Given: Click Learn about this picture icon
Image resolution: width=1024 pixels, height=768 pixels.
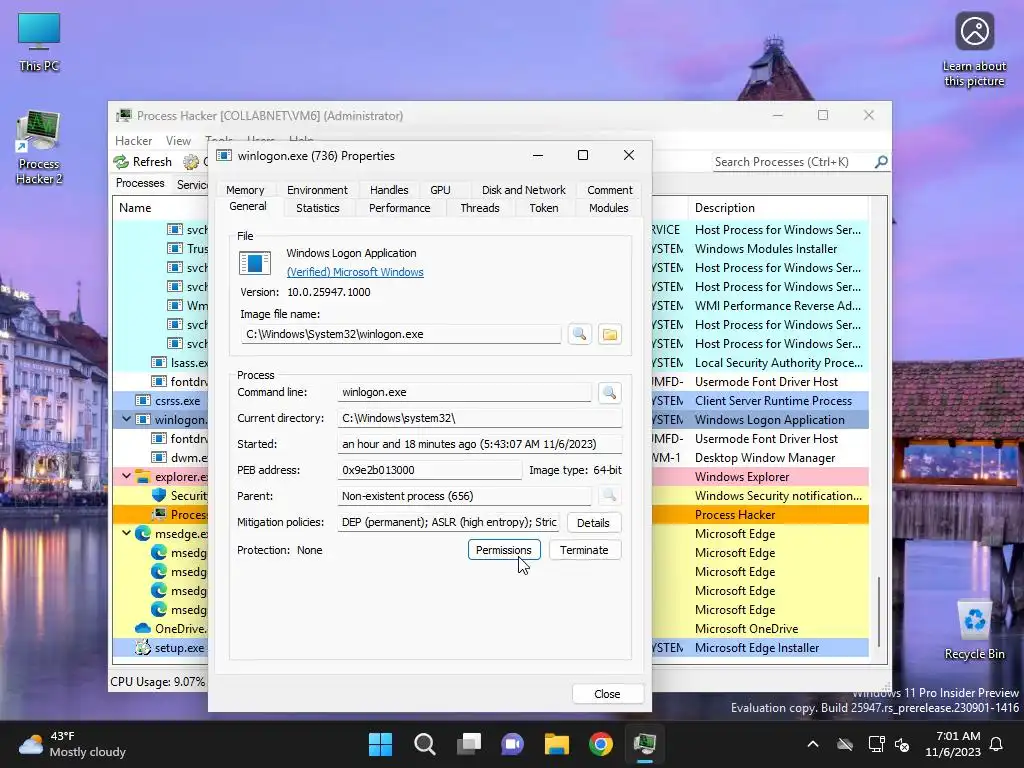Looking at the screenshot, I should point(974,50).
